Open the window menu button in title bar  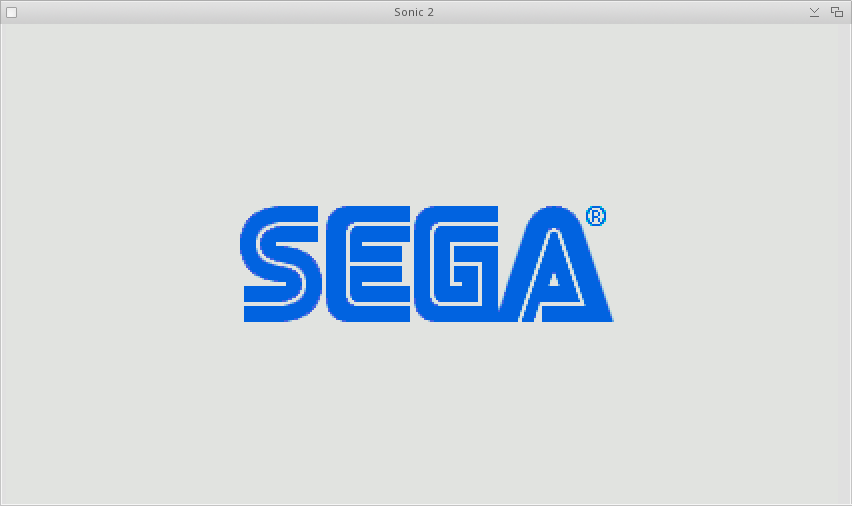tap(12, 12)
